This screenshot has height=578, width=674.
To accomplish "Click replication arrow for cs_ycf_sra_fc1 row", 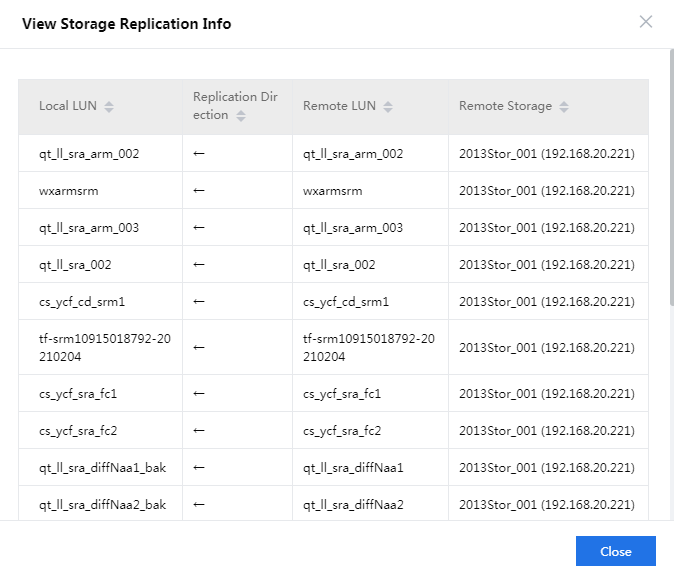I will [199, 394].
